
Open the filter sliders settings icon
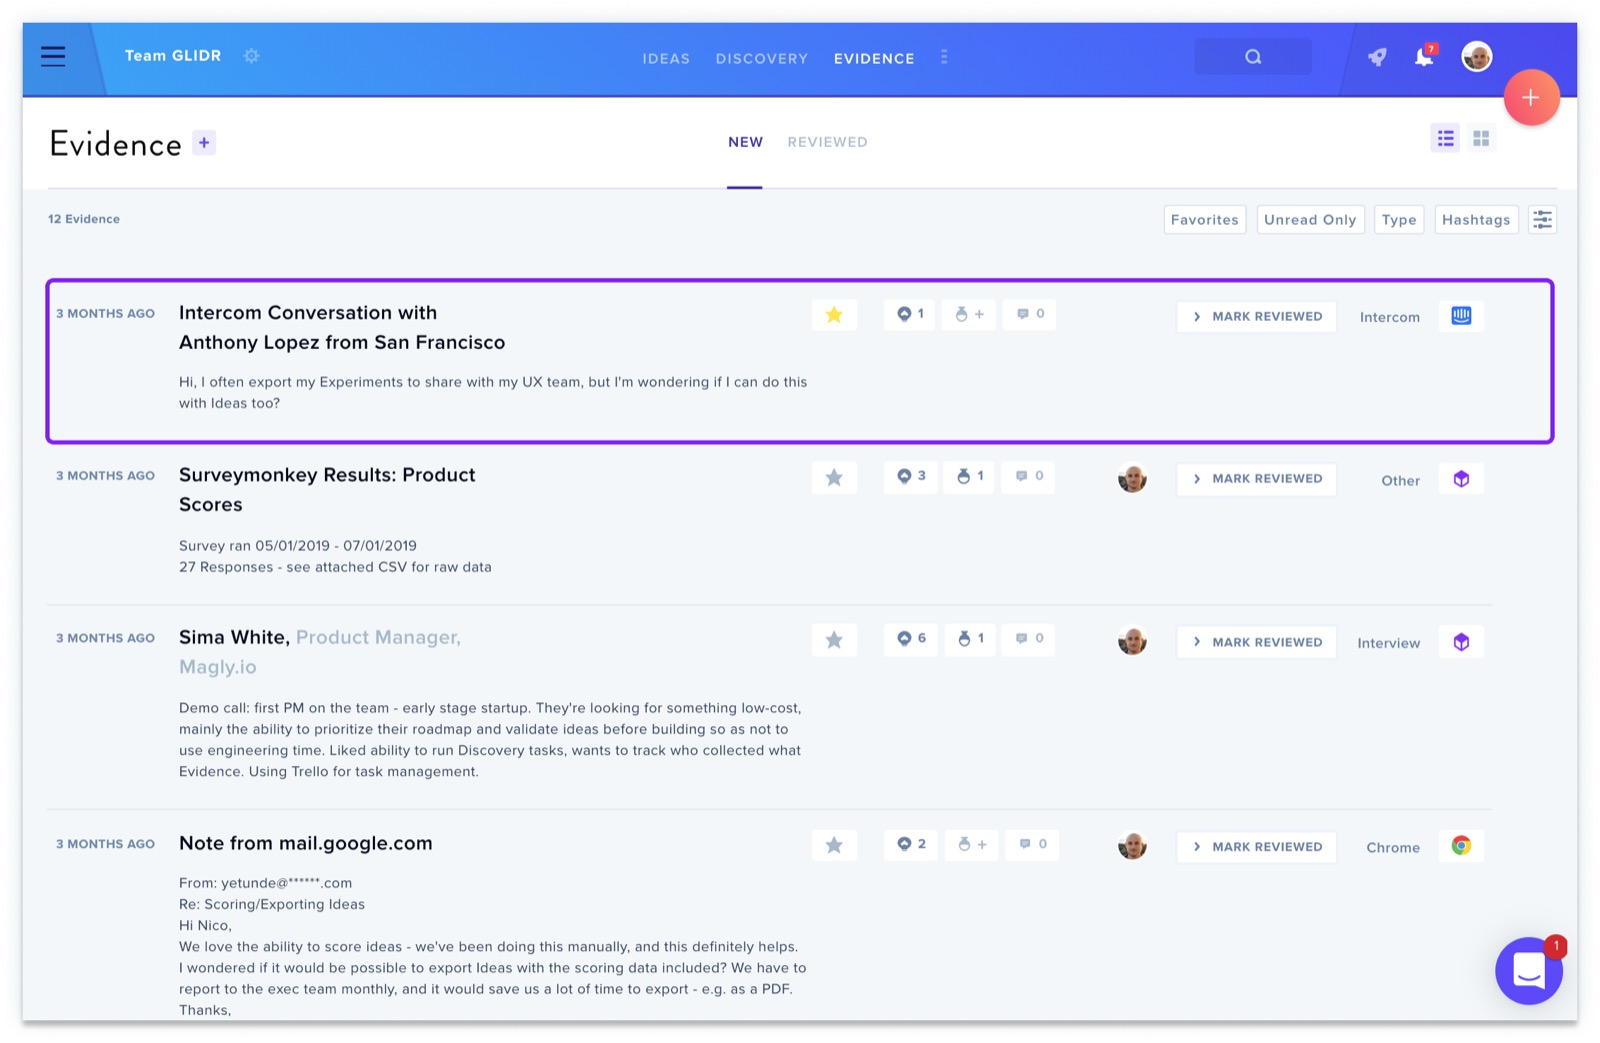(x=1543, y=220)
